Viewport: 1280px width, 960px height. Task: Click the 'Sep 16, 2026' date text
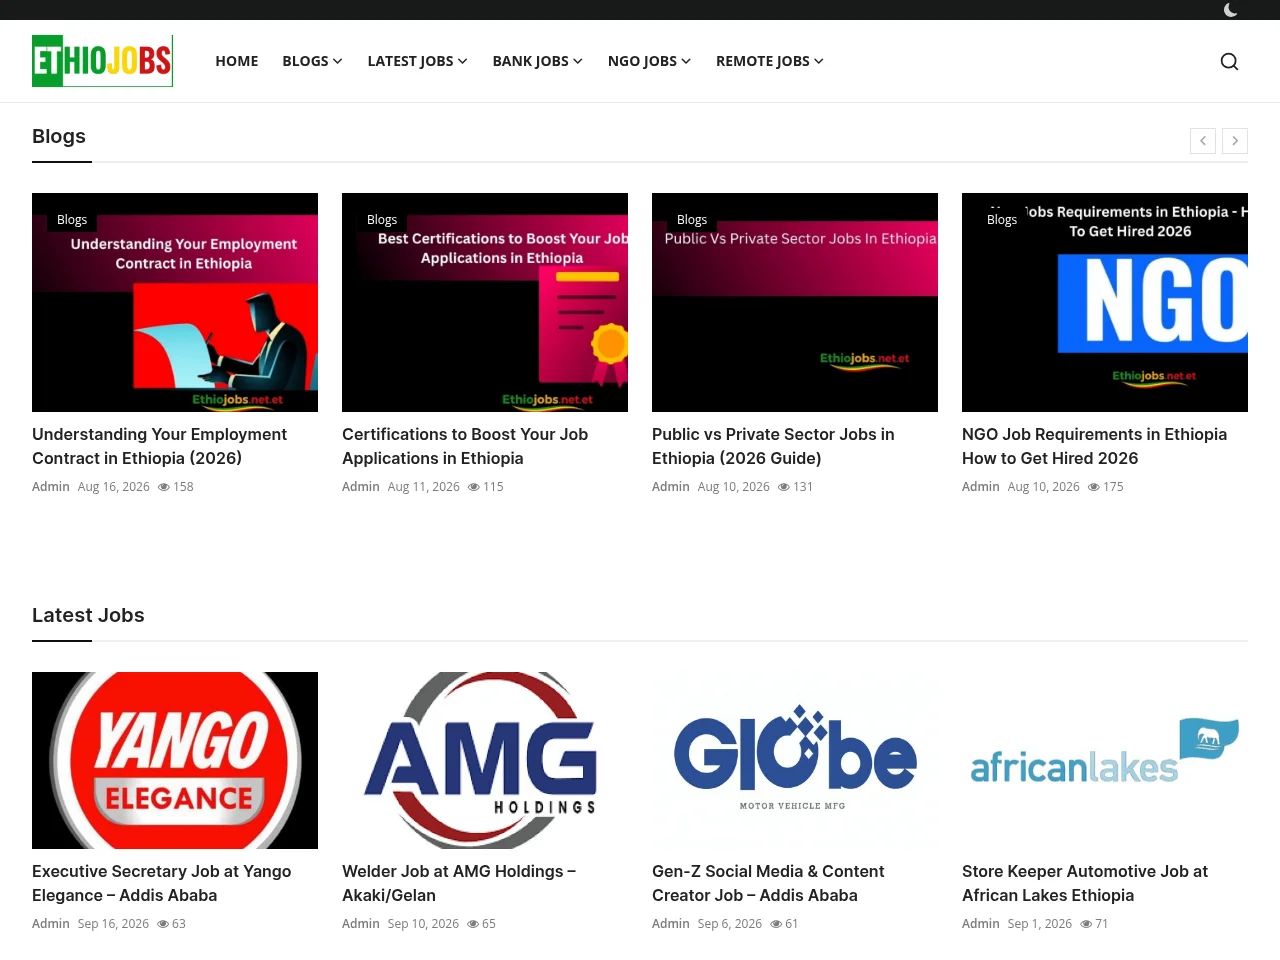[113, 924]
